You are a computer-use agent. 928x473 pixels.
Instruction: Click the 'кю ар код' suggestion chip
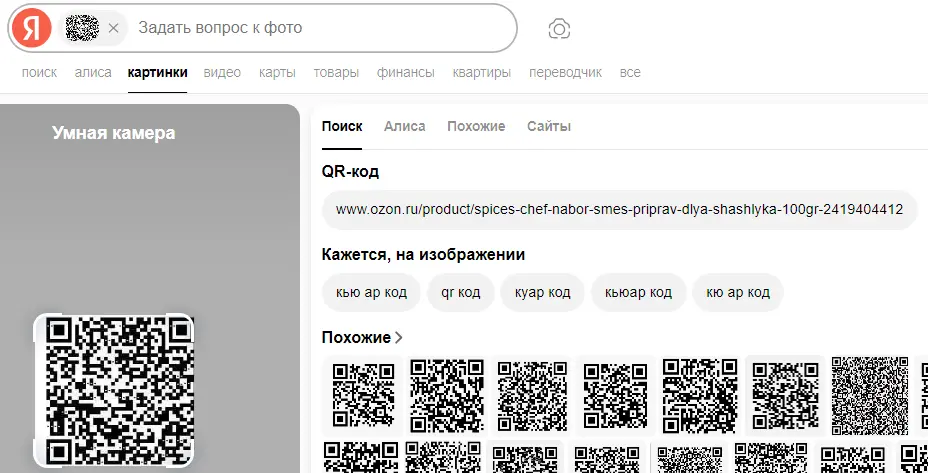[738, 292]
